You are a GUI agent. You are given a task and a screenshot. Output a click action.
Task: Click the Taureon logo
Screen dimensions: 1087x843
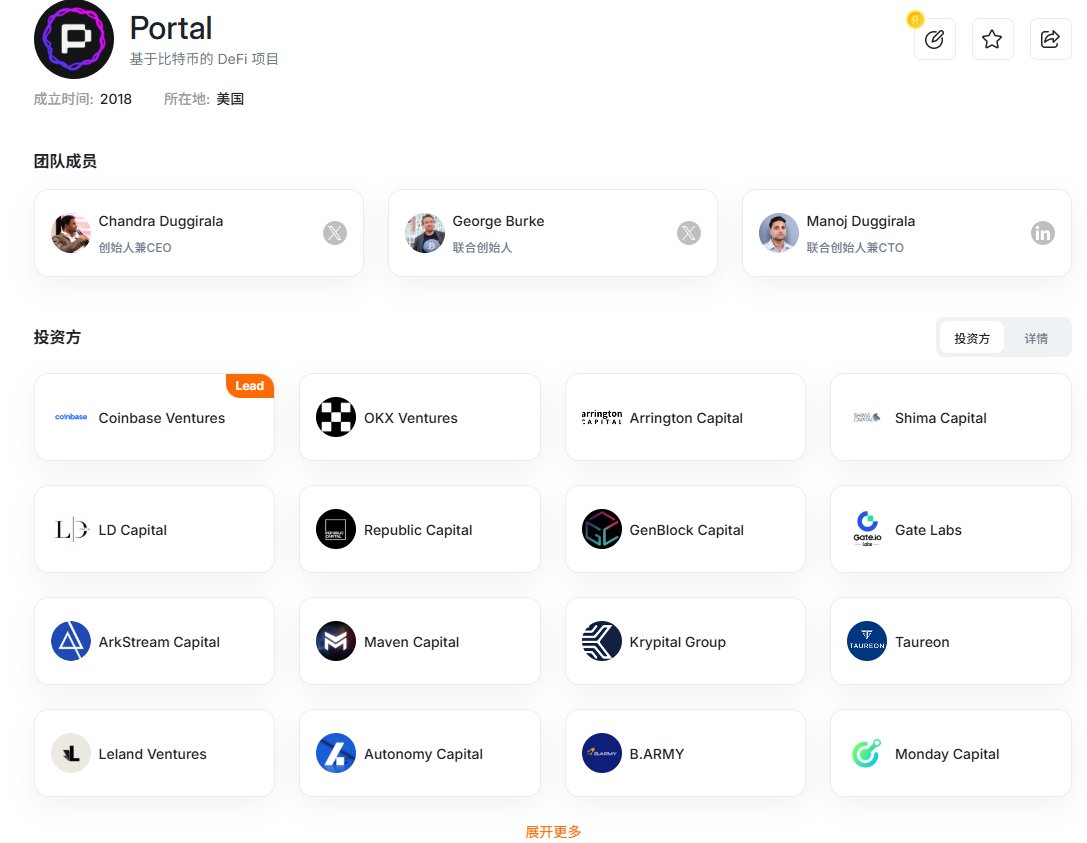866,641
